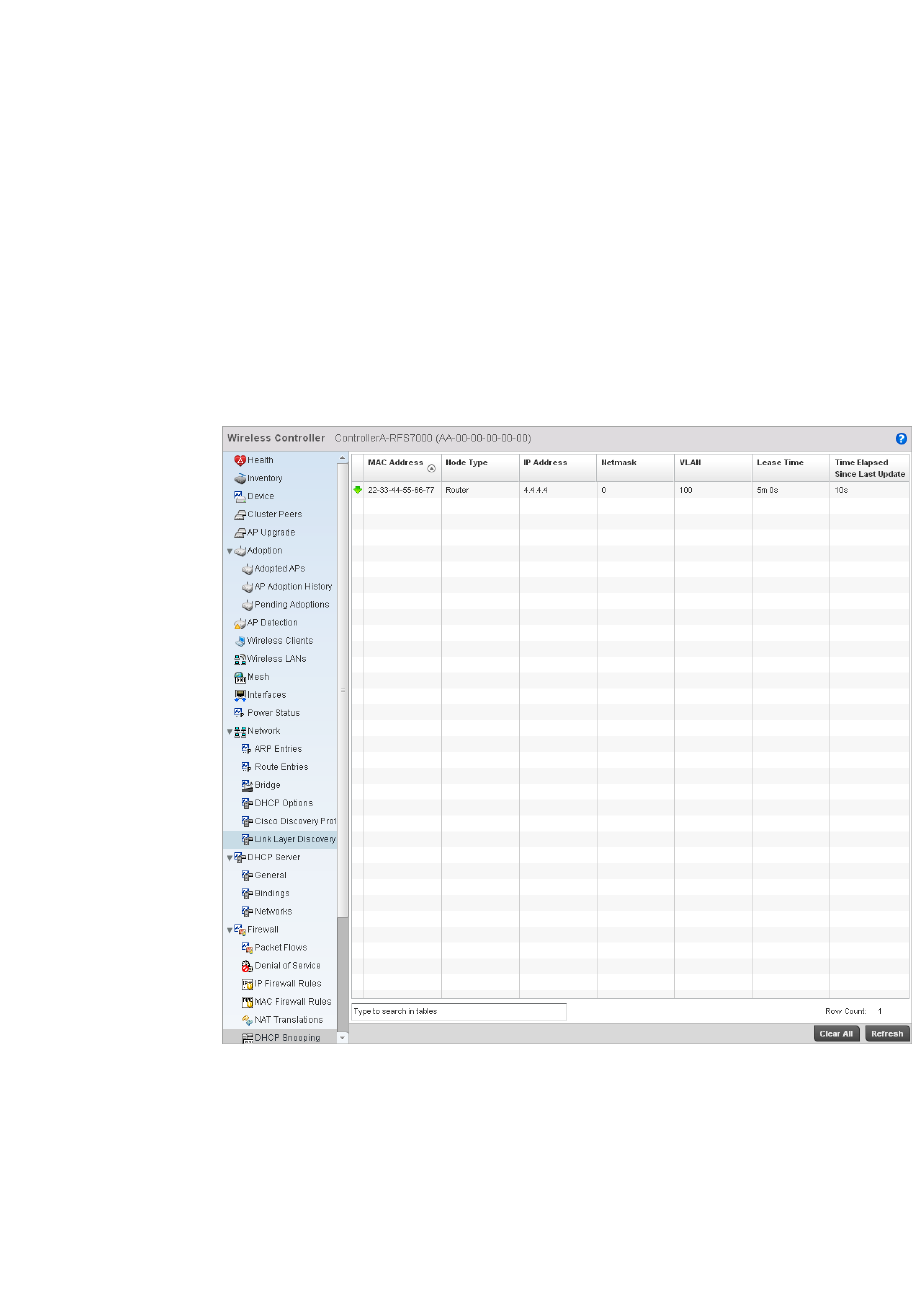Click the DHCP Options icon
This screenshot has width=912, height=1308.
coord(248,803)
